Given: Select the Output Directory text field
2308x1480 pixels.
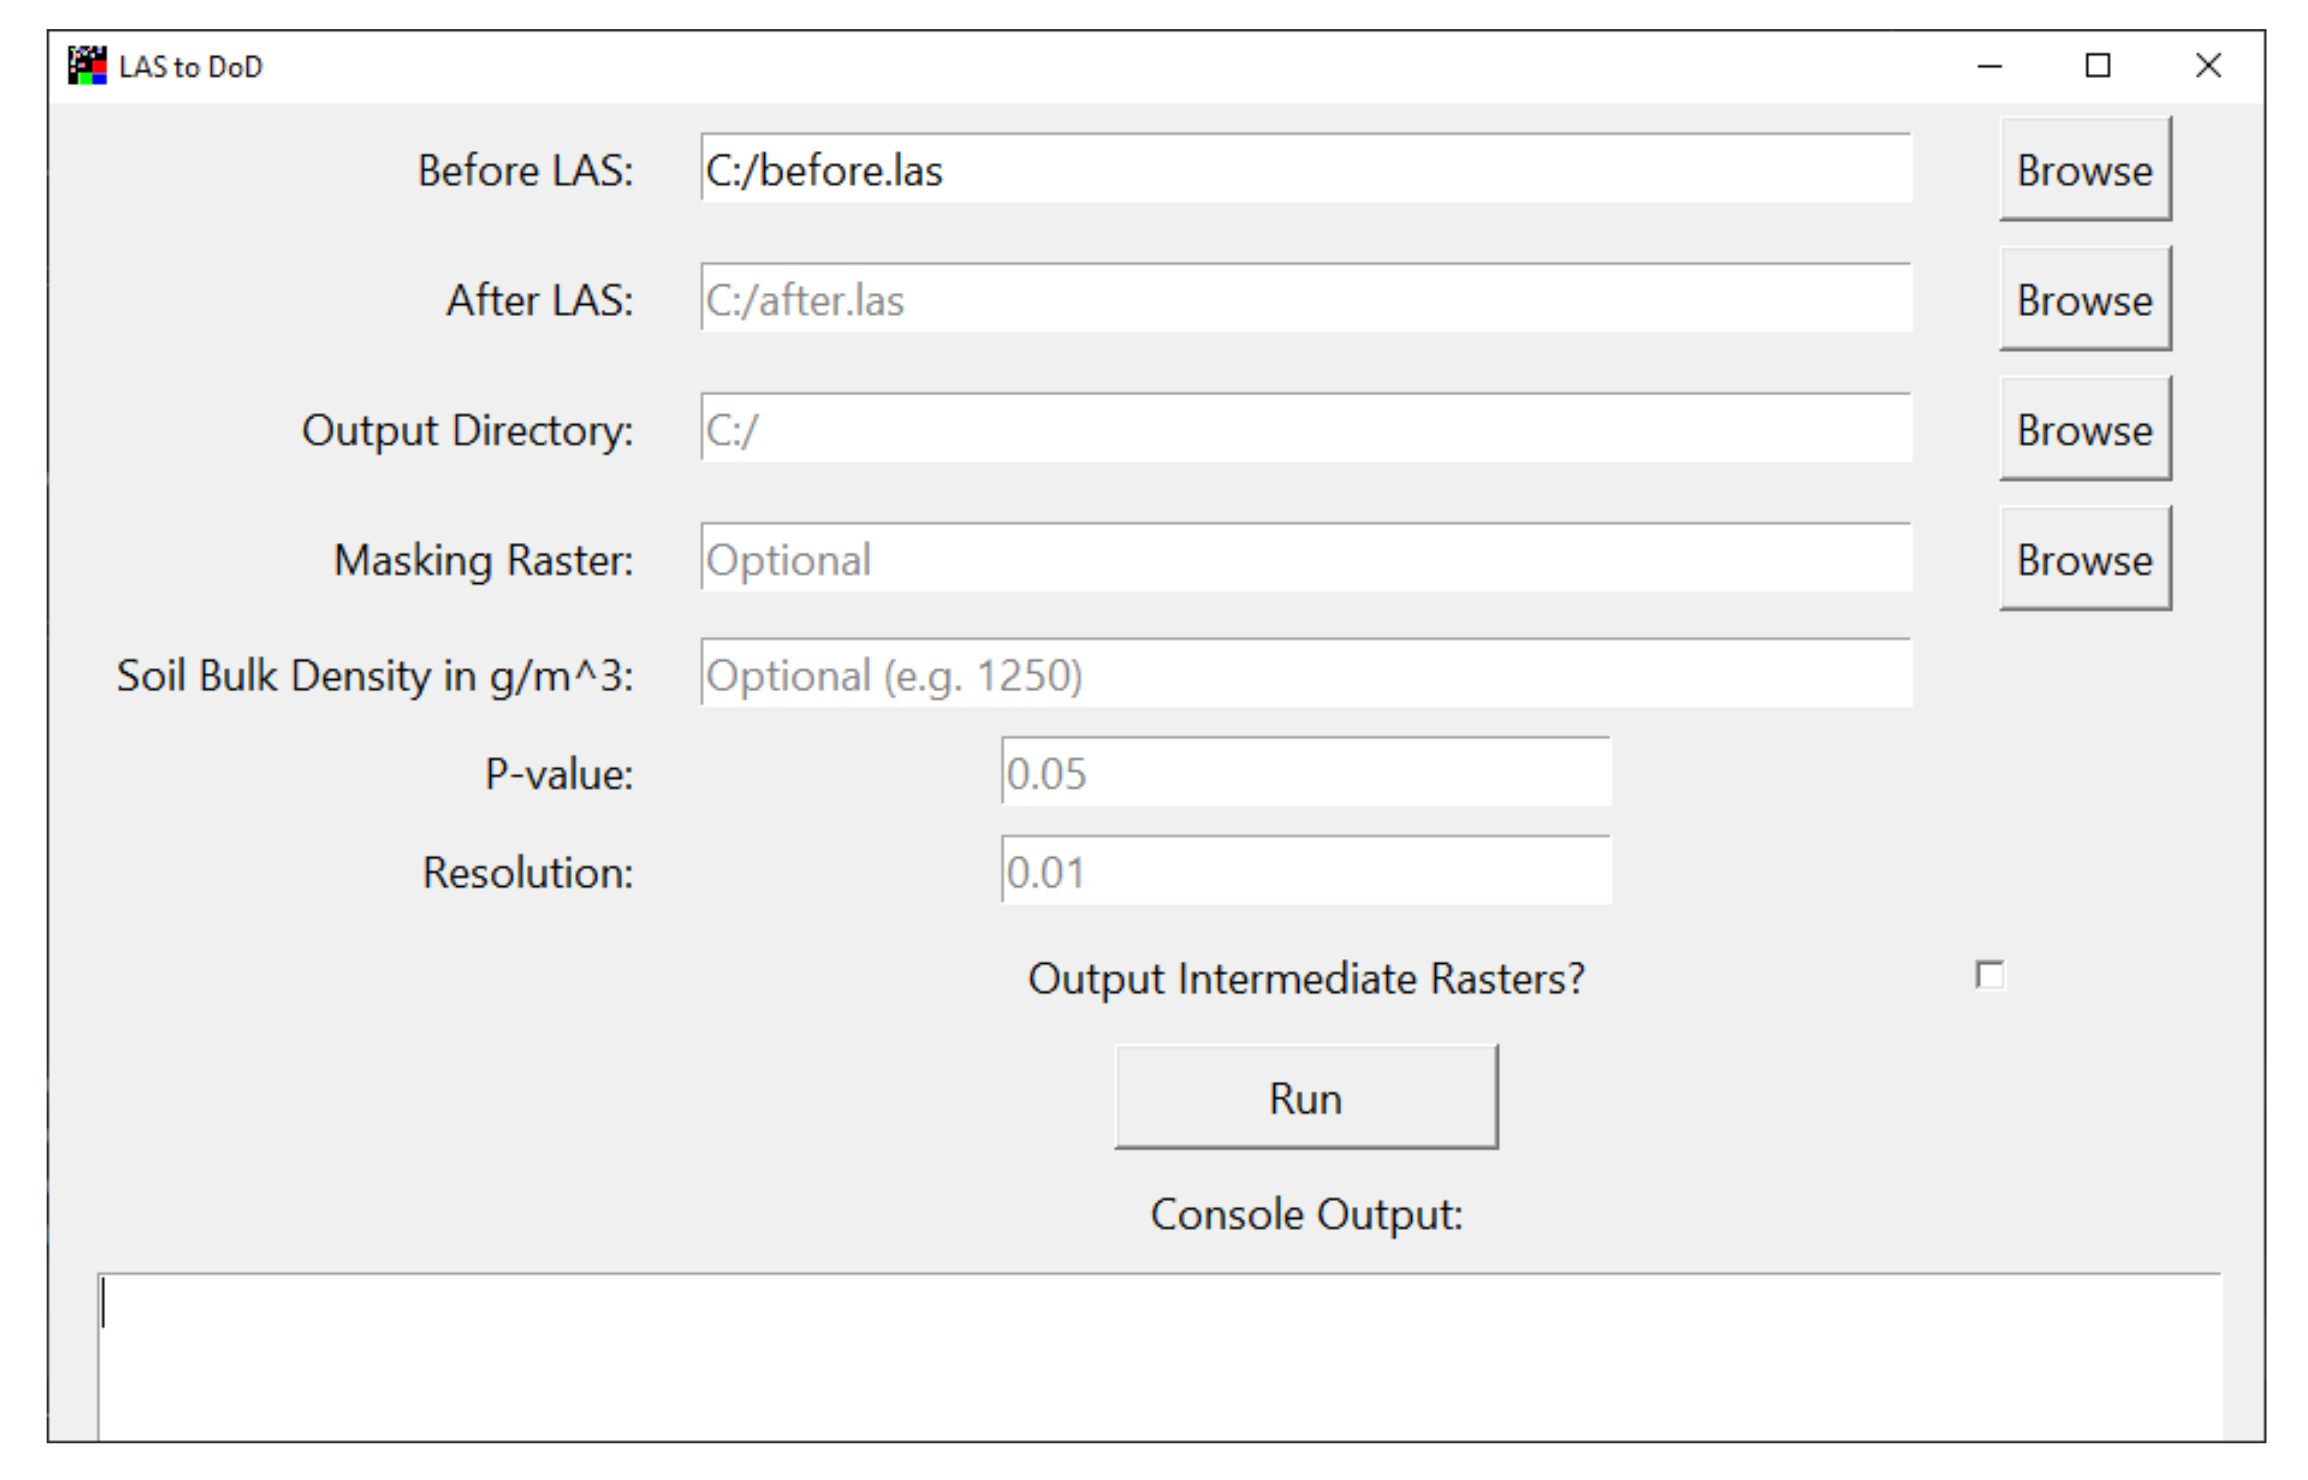Looking at the screenshot, I should click(1305, 429).
